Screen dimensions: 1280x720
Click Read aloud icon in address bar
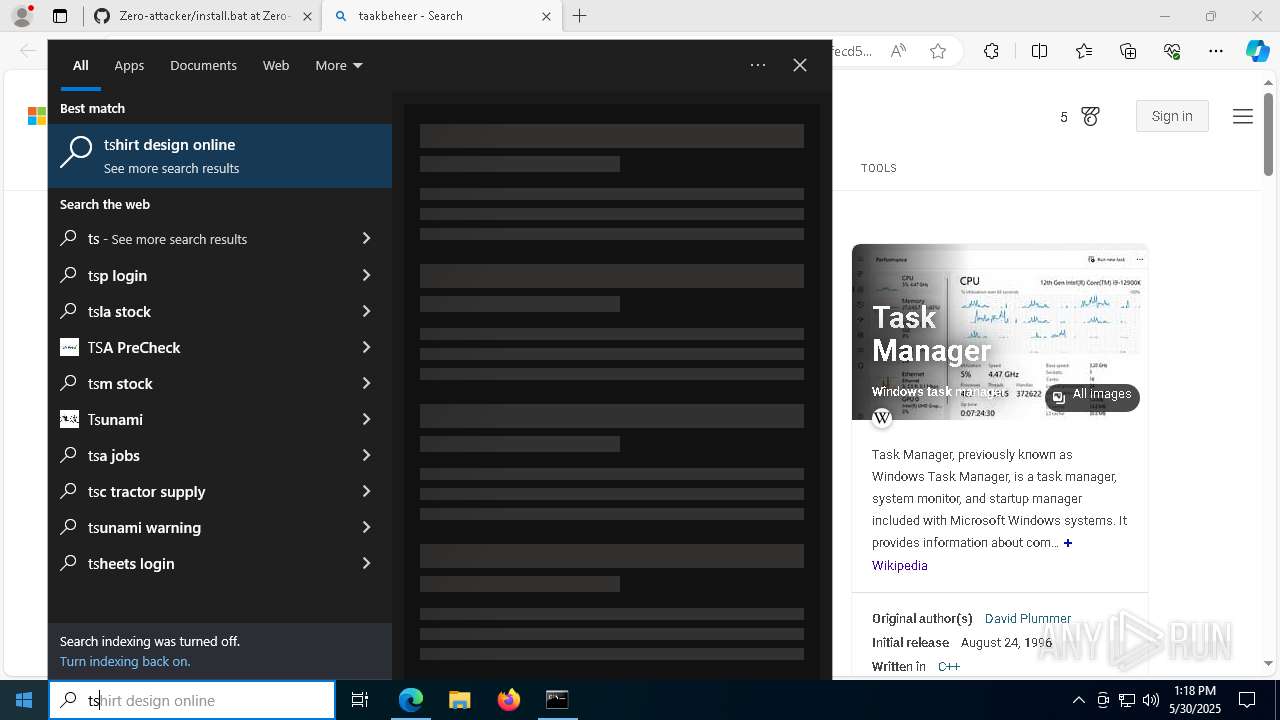click(898, 51)
